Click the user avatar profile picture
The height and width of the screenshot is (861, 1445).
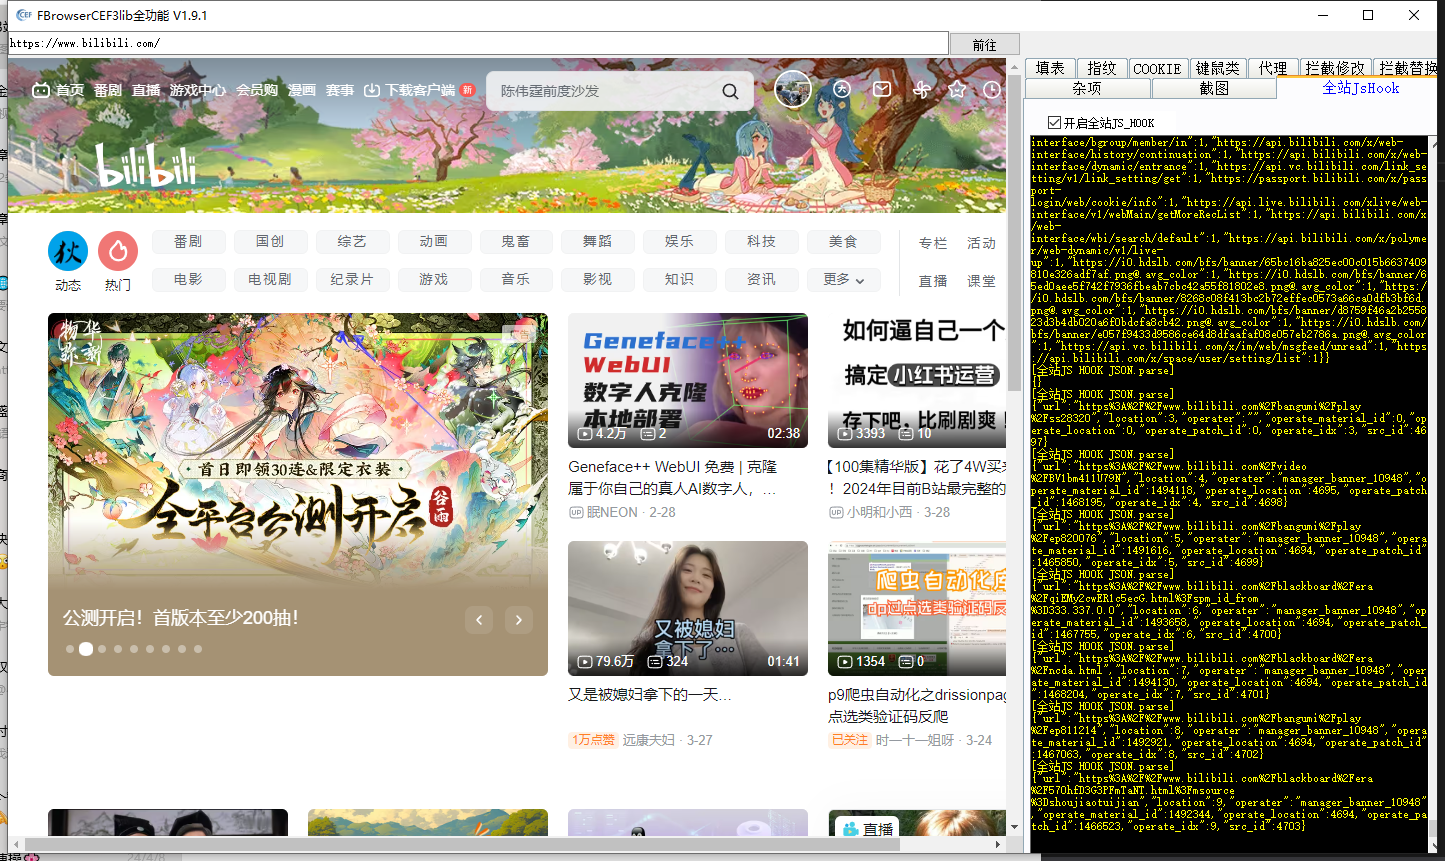[793, 89]
